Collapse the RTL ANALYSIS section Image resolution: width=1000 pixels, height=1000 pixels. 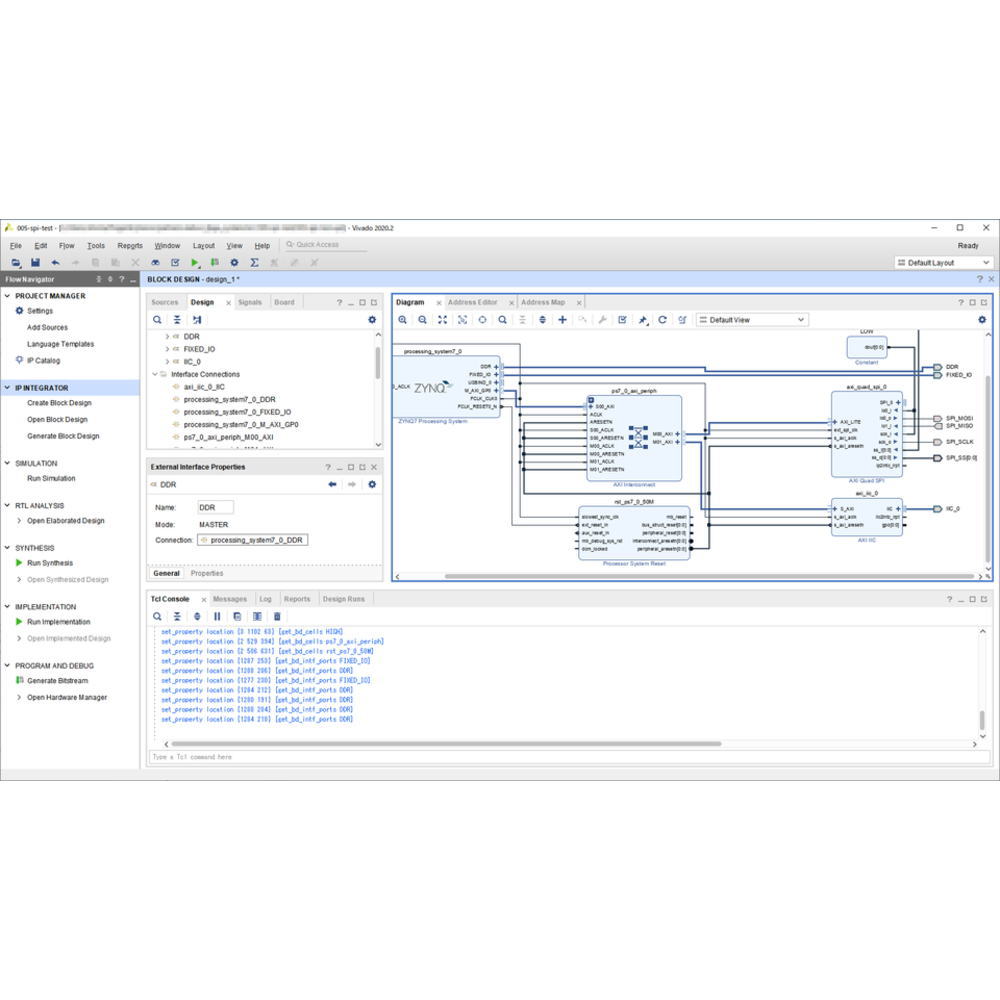[x=7, y=506]
